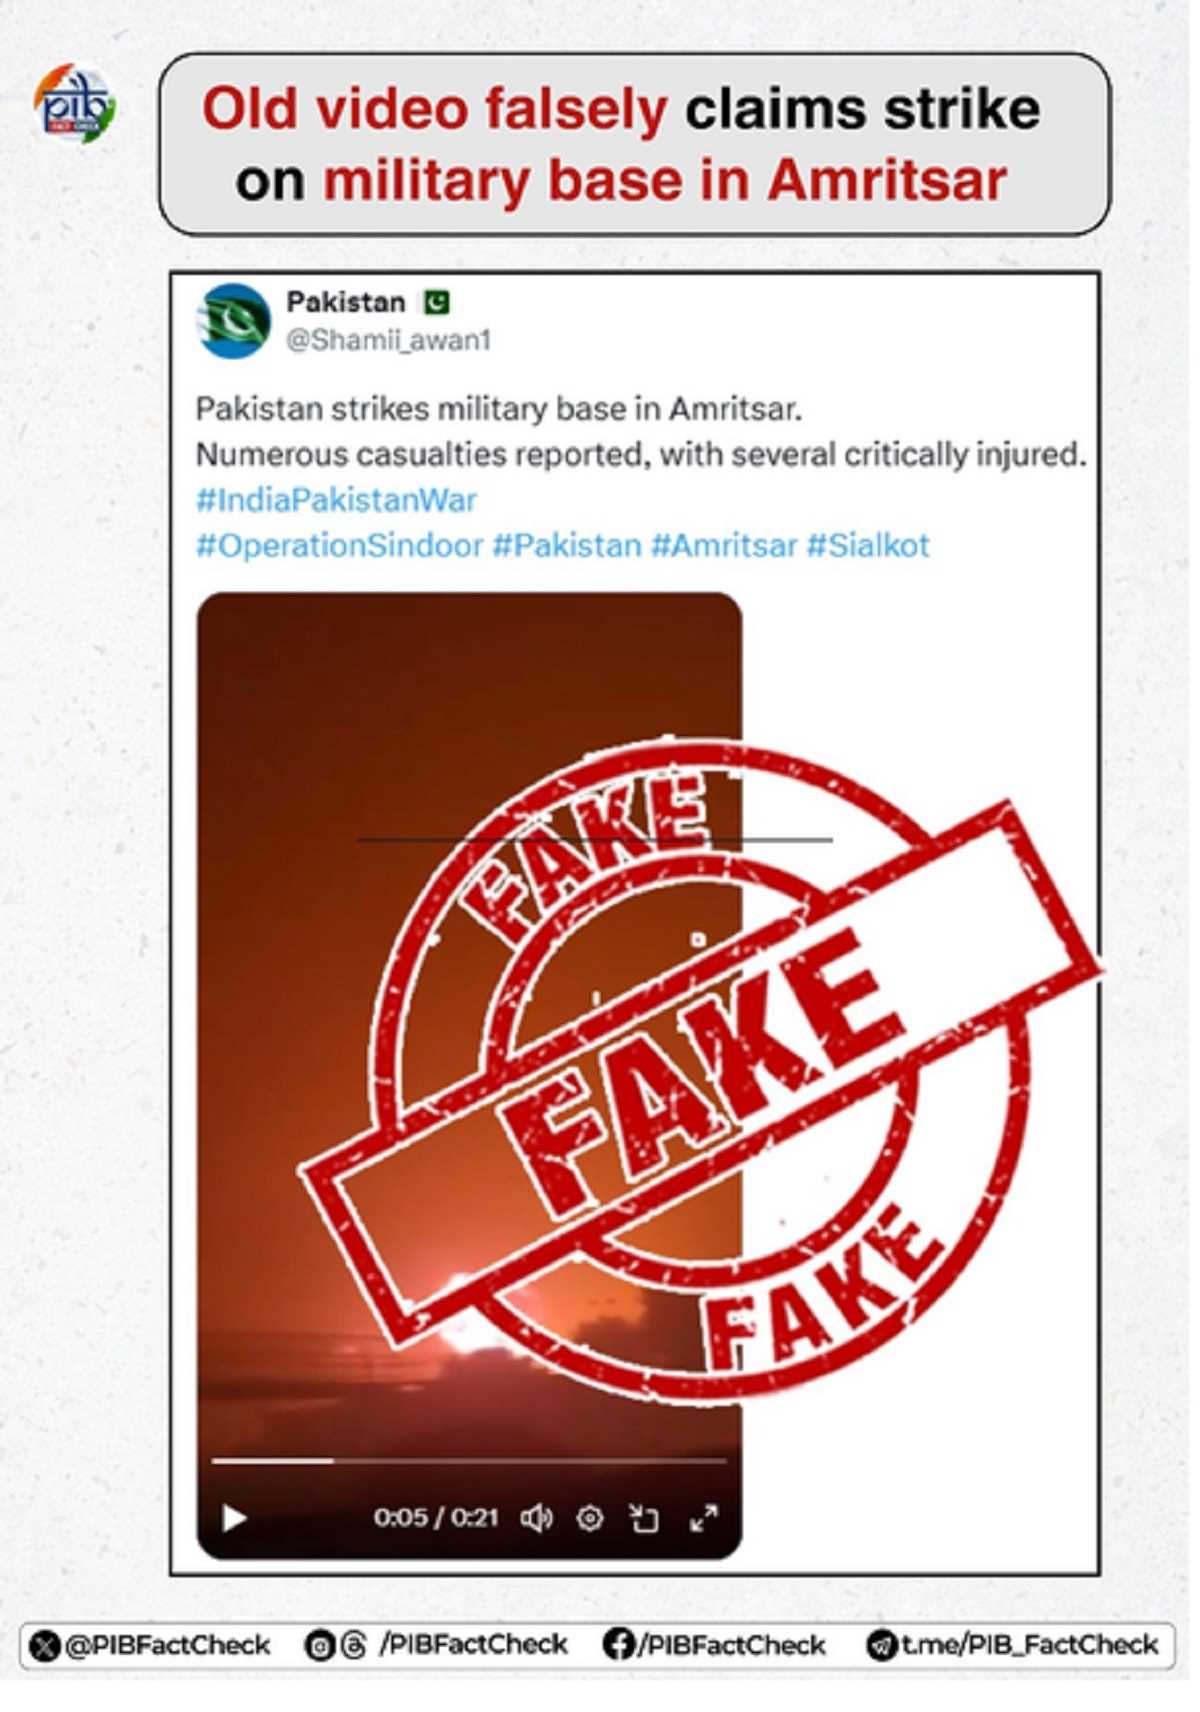This screenshot has width=1200, height=1712.
Task: Open video settings gear icon
Action: (x=590, y=1518)
